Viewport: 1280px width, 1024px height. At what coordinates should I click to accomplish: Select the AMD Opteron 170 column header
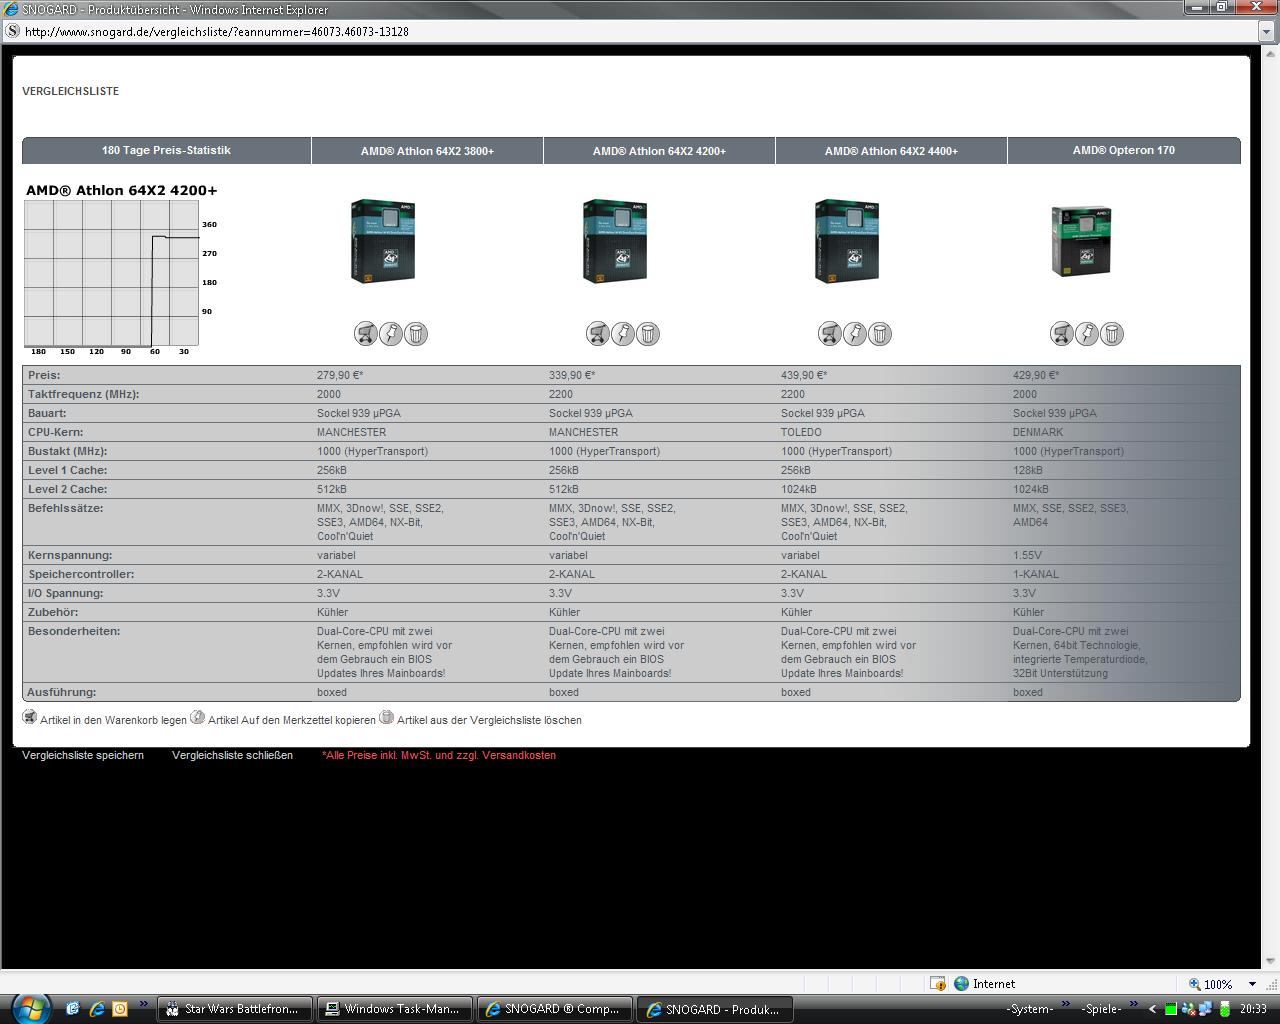(1124, 151)
